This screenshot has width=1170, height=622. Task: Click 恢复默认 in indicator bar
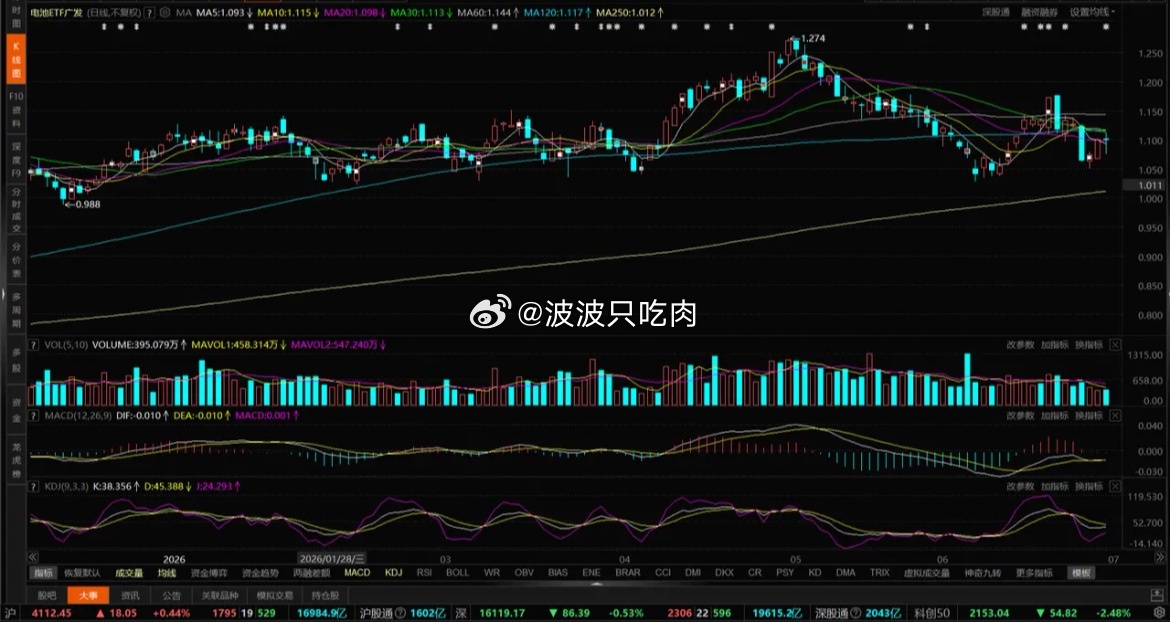82,573
